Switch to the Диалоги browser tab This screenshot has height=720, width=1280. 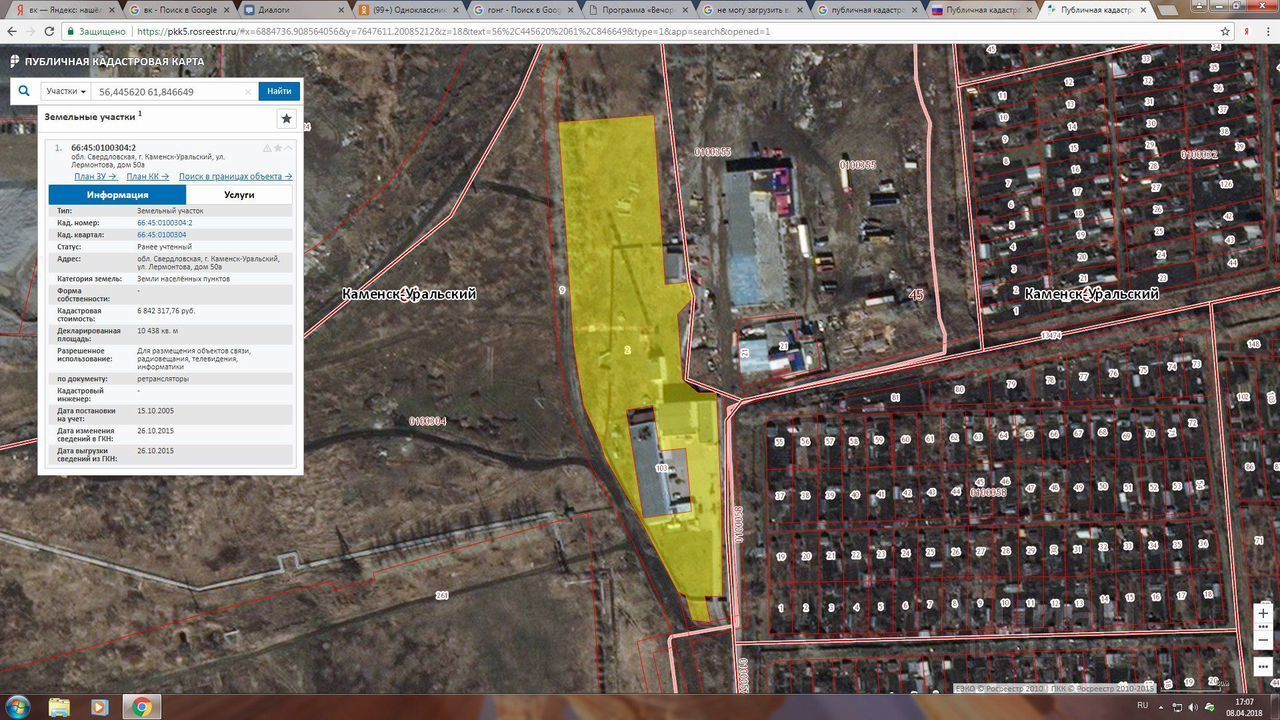[x=295, y=11]
